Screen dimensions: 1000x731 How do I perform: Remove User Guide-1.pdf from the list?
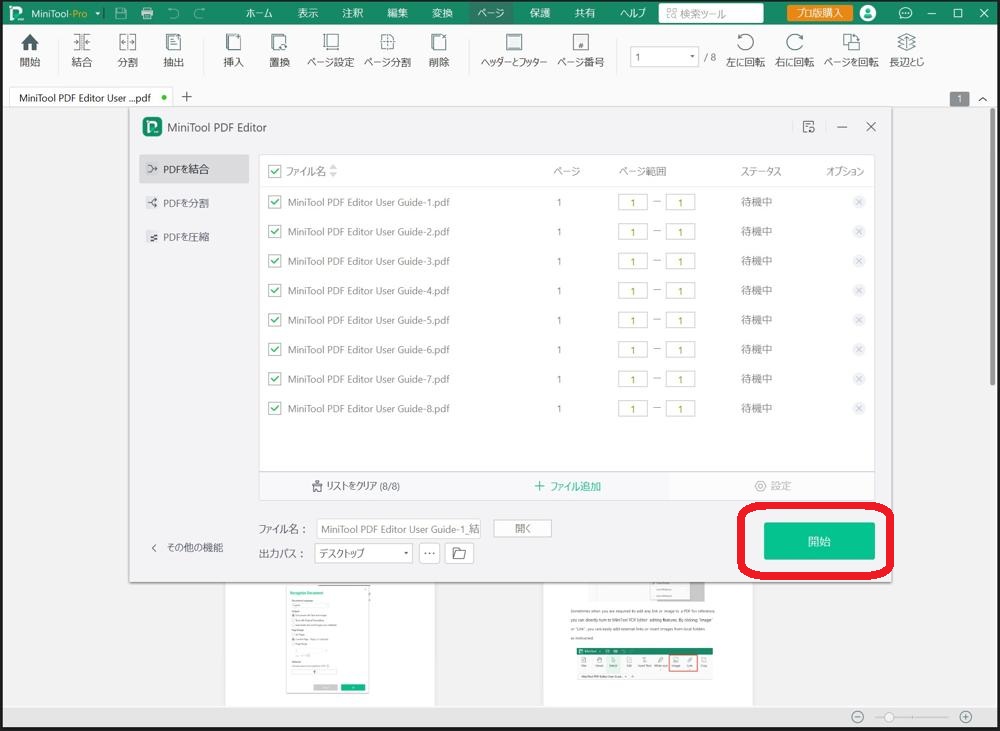(x=858, y=202)
